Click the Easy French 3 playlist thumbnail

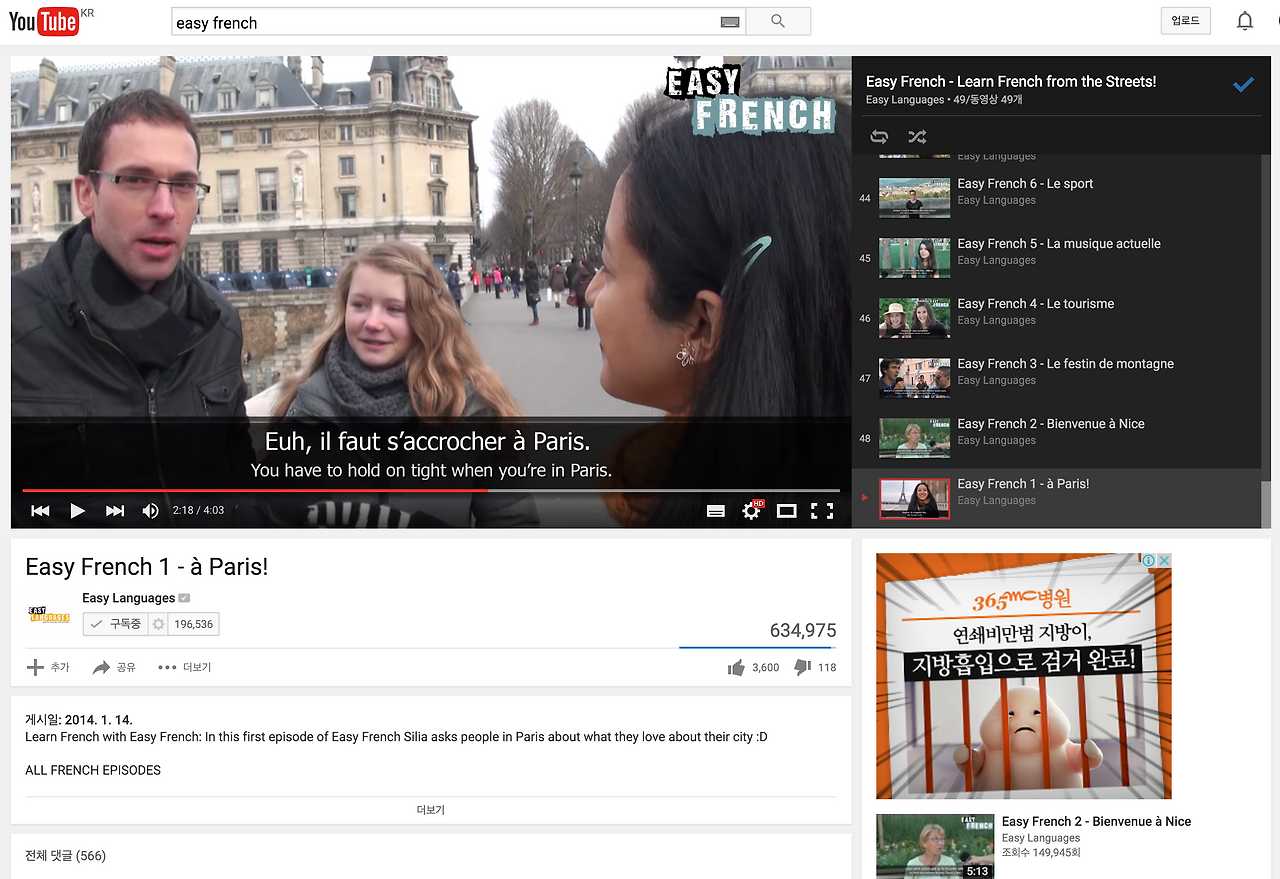(914, 378)
